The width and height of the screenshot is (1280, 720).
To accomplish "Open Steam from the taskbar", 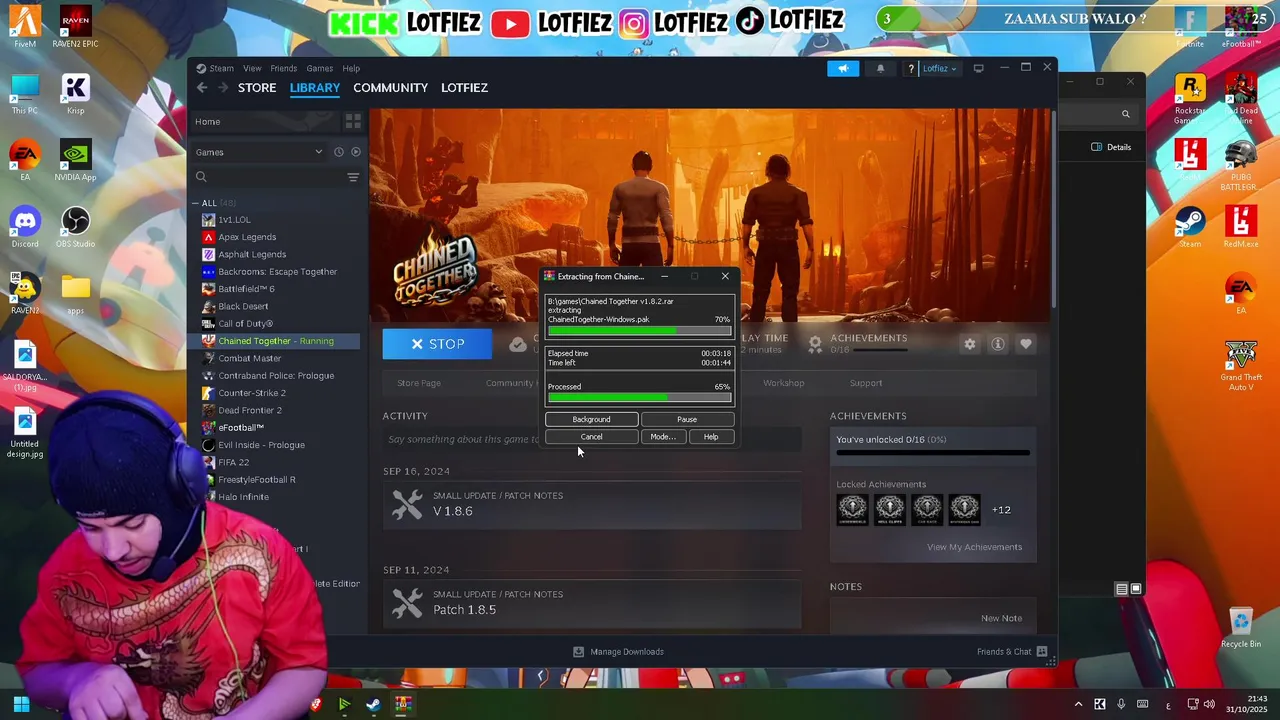I will point(373,704).
